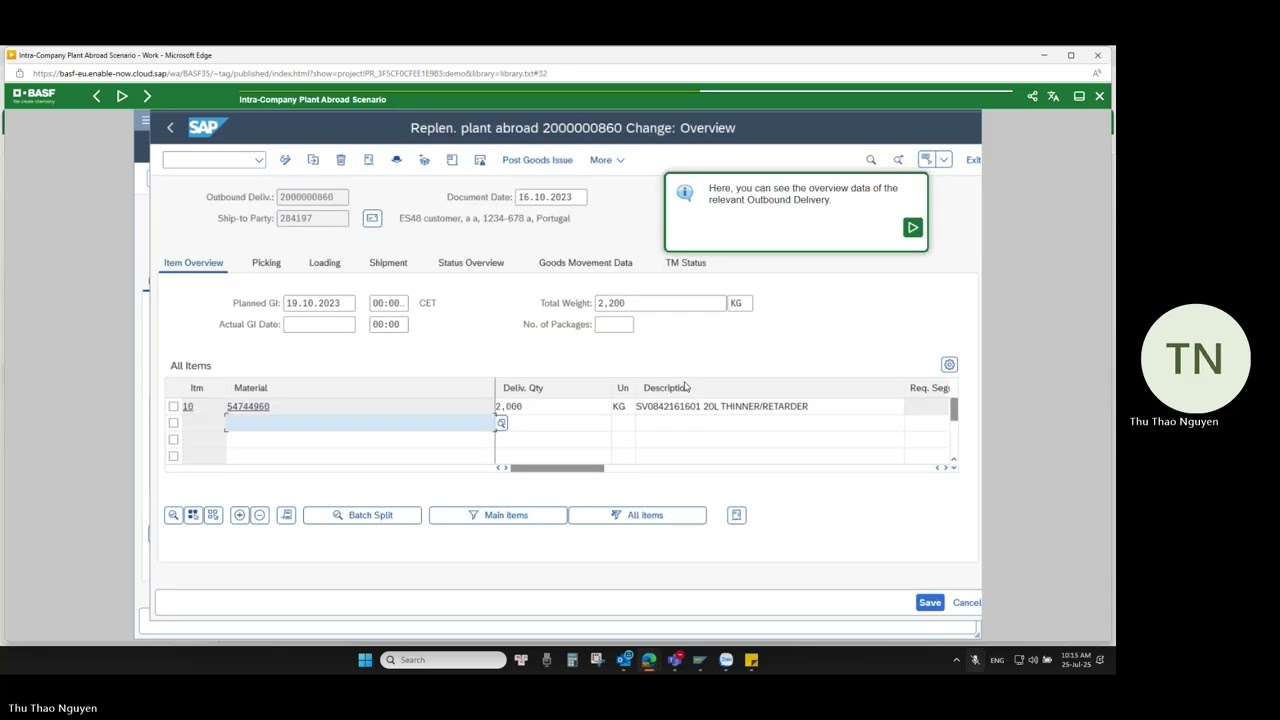Open the command field dropdown
This screenshot has width=1280, height=720.
259,160
